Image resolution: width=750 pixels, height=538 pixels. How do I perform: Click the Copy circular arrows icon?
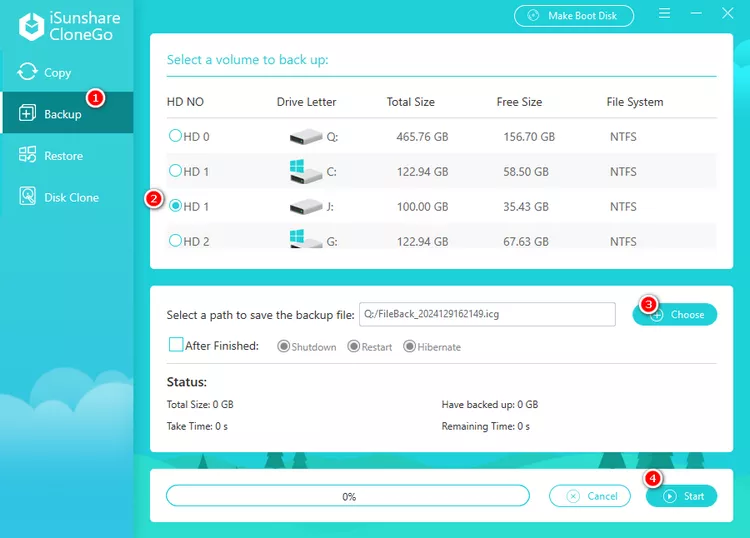click(27, 72)
